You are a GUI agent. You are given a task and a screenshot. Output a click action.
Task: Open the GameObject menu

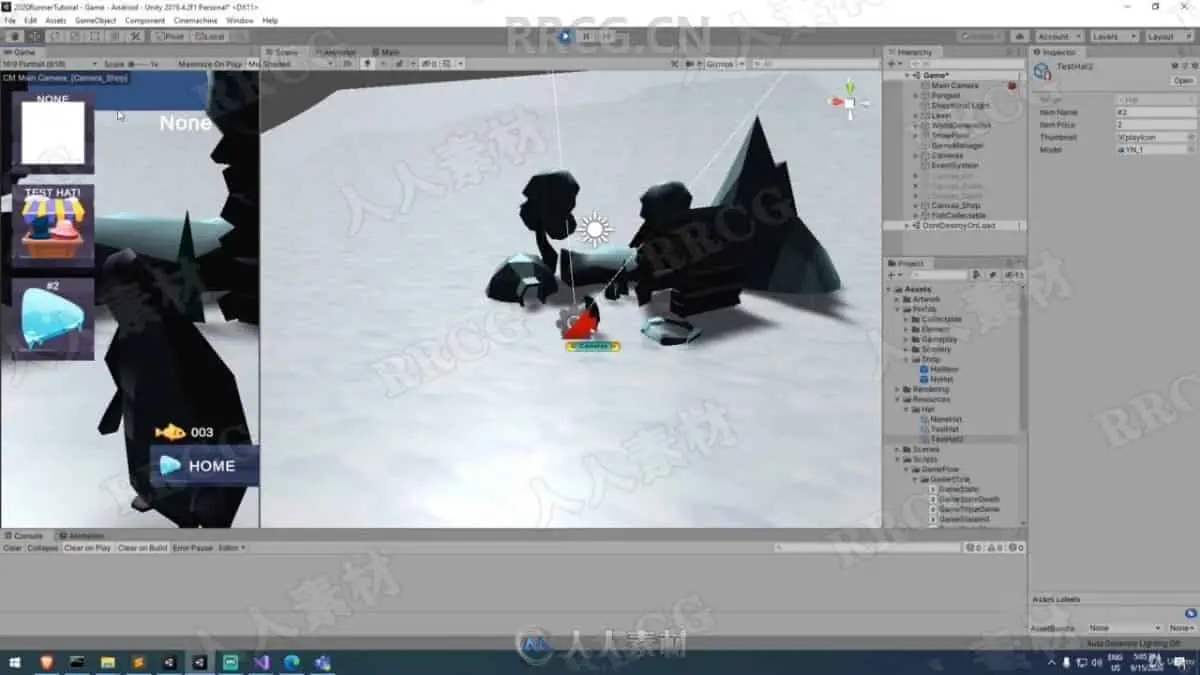[95, 20]
